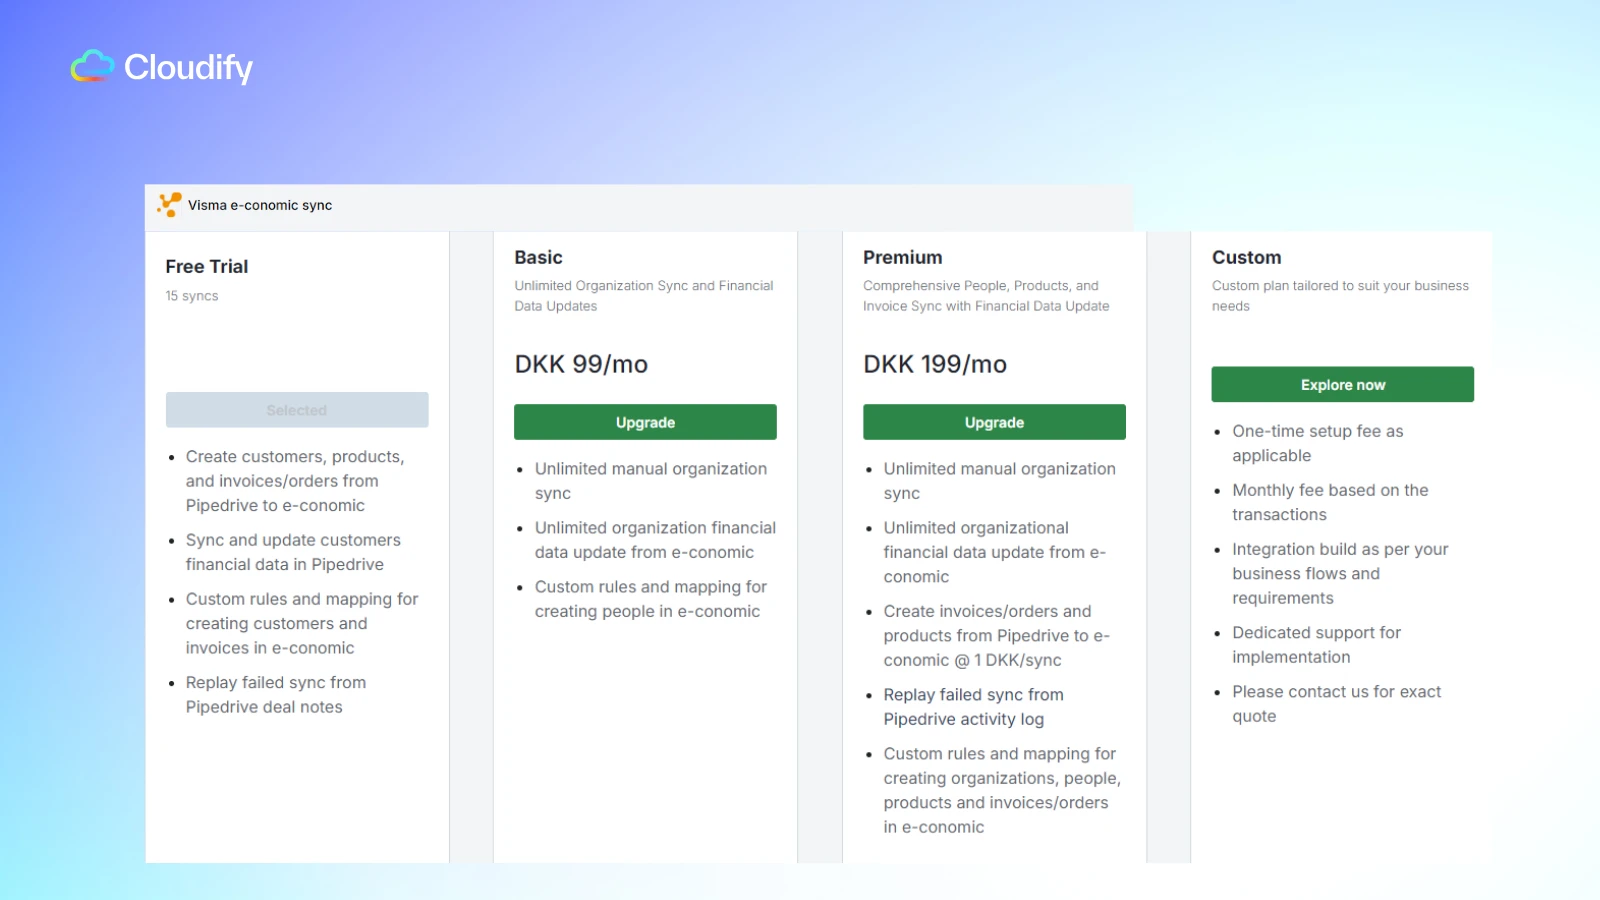Viewport: 1600px width, 900px height.
Task: Select the 'Visma e-conomic sync' header label
Action: click(260, 205)
